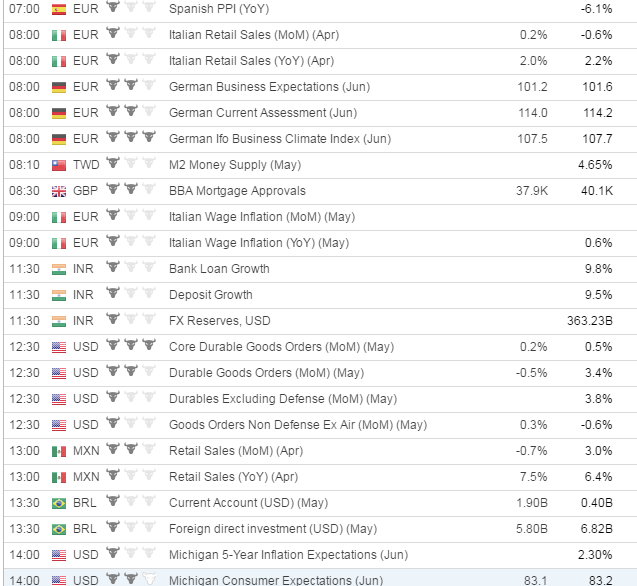Click the bull importance icons for Core Durable Goods Orders
This screenshot has height=586, width=637.
(x=131, y=345)
